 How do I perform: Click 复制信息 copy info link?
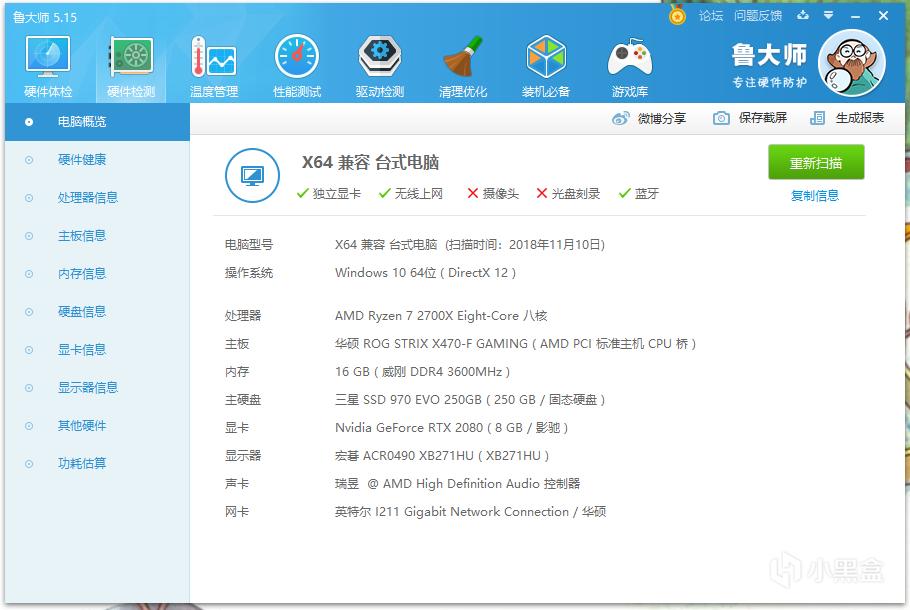coord(815,196)
